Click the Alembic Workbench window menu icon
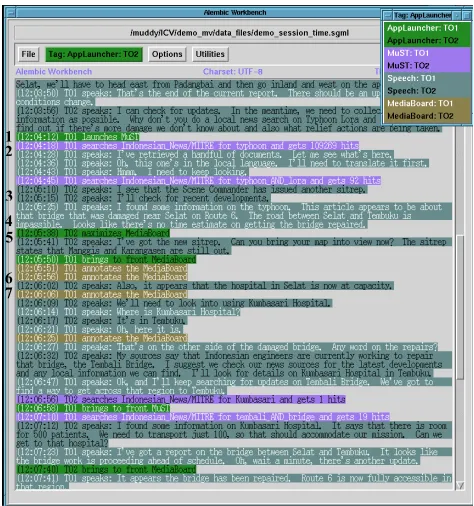 tap(11, 13)
